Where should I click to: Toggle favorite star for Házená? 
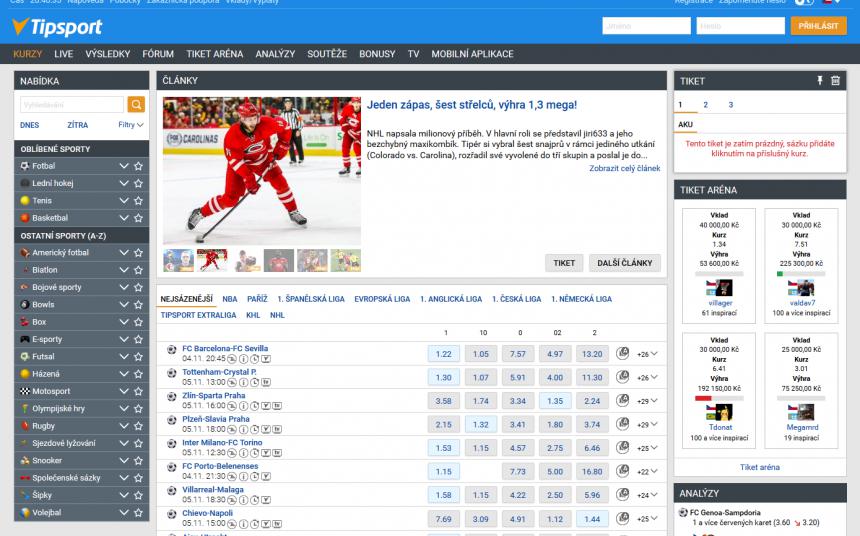[138, 374]
